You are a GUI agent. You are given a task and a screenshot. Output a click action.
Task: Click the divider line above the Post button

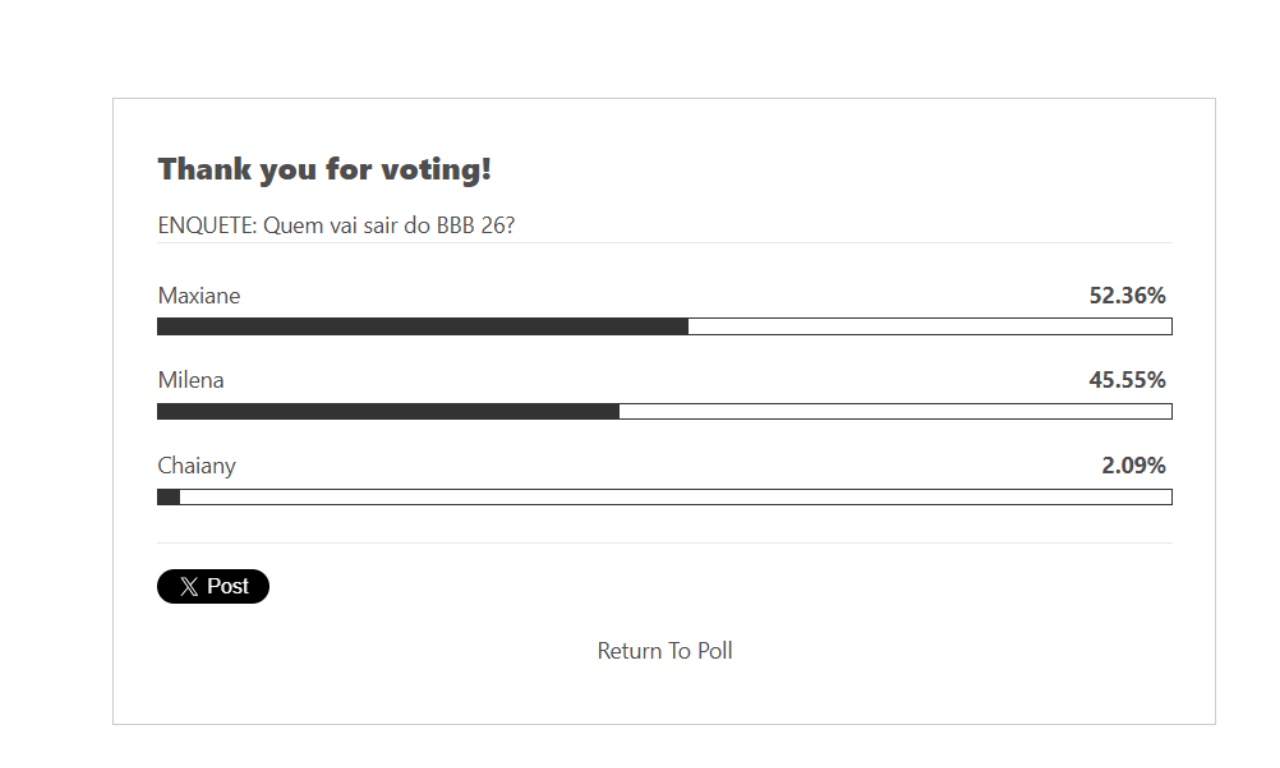[664, 543]
